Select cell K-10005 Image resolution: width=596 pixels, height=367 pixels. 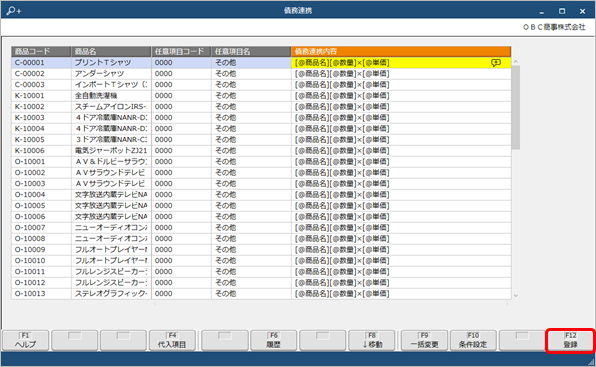click(41, 140)
